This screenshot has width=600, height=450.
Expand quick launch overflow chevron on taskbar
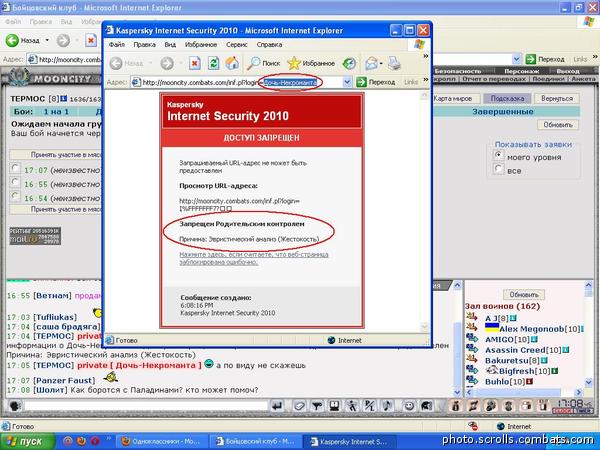pos(108,438)
